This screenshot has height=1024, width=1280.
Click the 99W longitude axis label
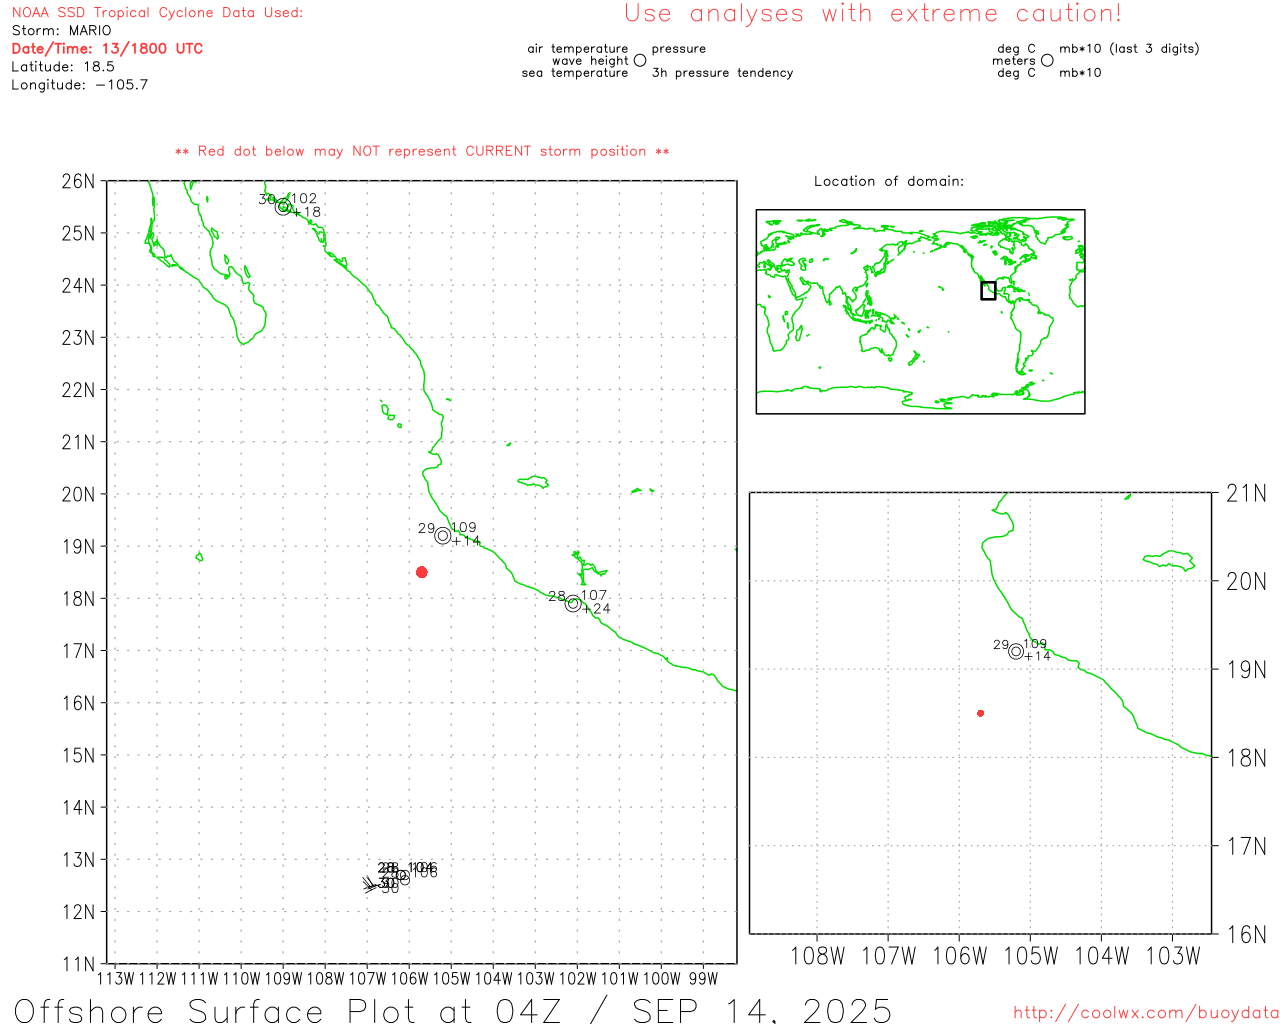703,979
